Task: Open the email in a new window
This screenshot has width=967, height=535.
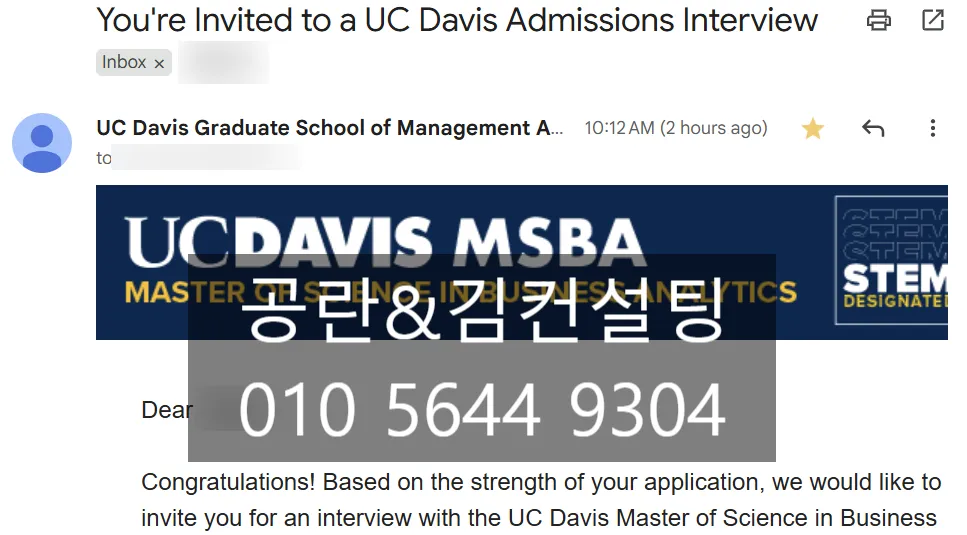Action: pos(932,20)
